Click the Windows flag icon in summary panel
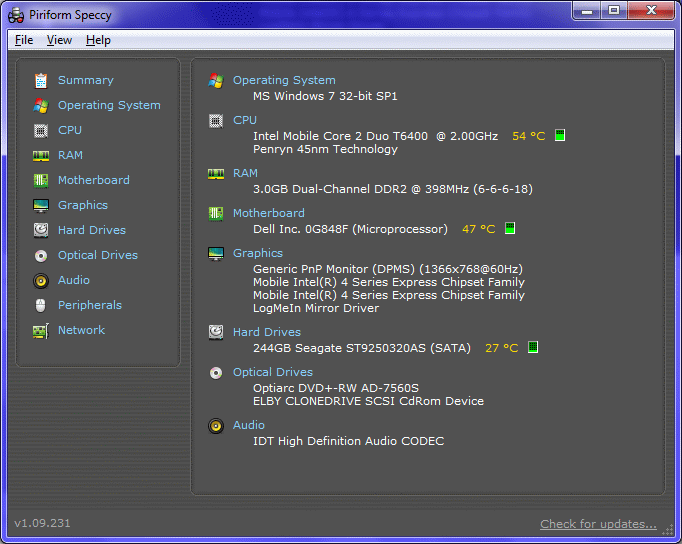This screenshot has height=544, width=682. click(x=216, y=81)
